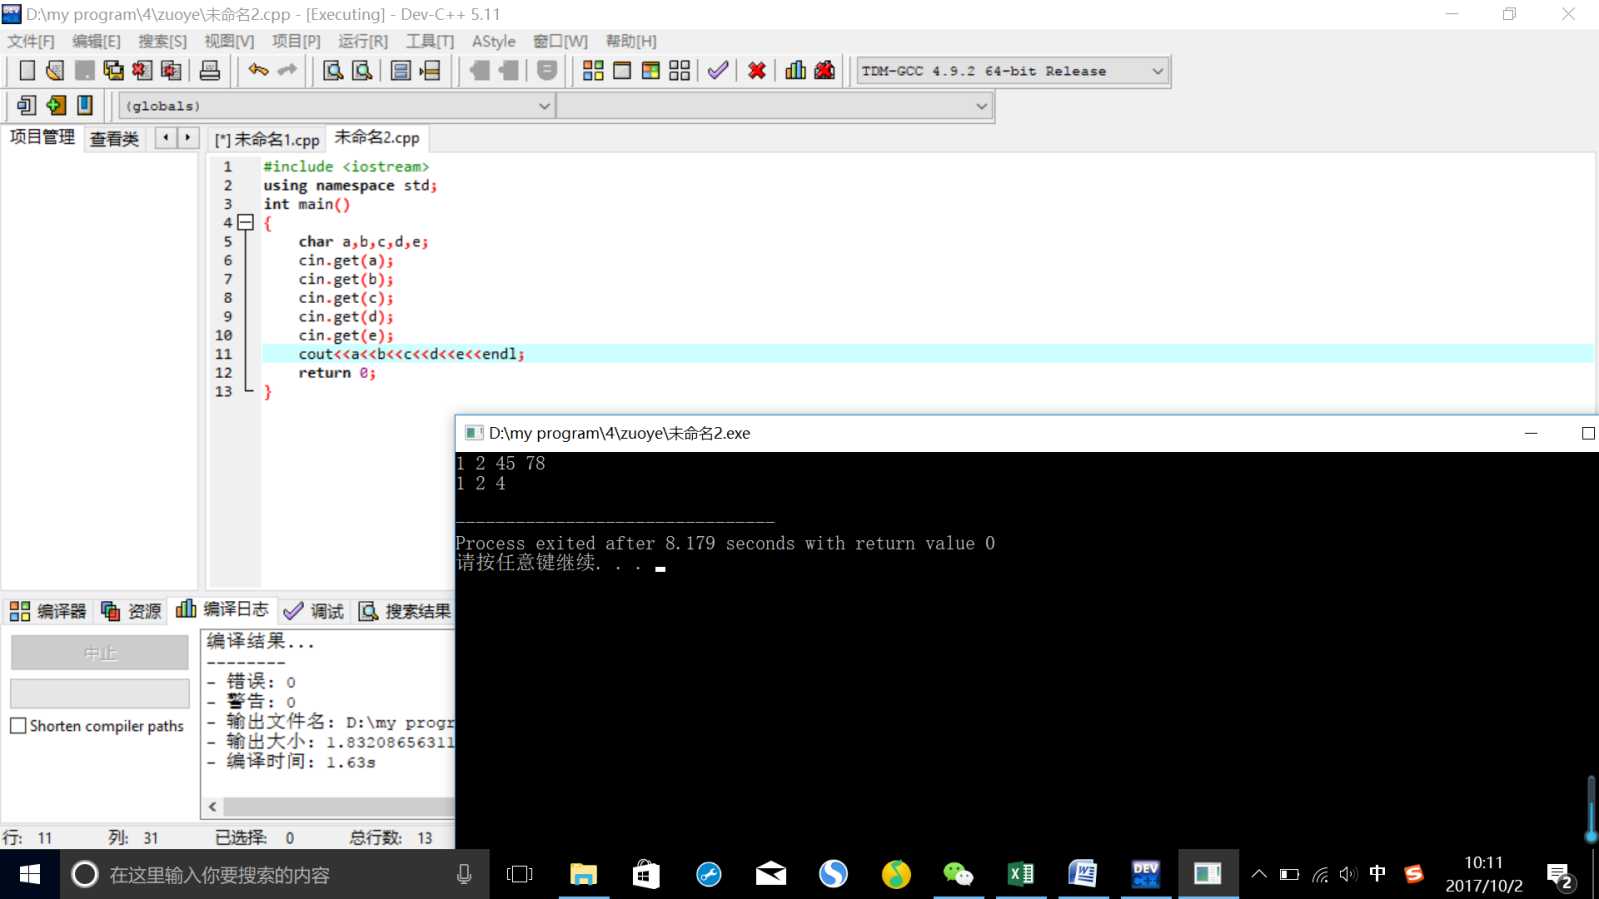Click the Insert snippet green plus icon
The width and height of the screenshot is (1599, 899).
click(56, 105)
